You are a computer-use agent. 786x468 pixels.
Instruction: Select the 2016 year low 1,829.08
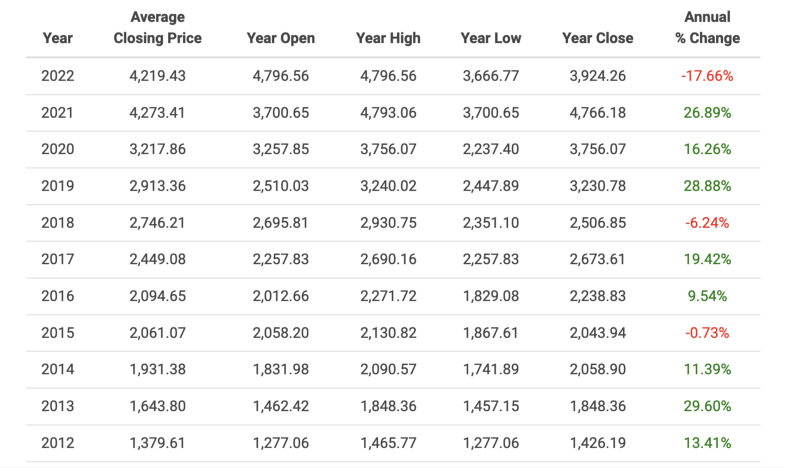[x=489, y=296]
